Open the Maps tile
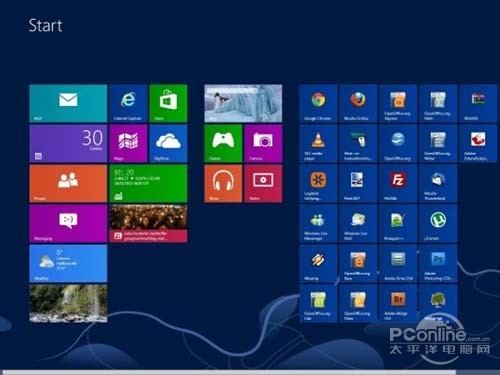The height and width of the screenshot is (375, 500). 128,143
